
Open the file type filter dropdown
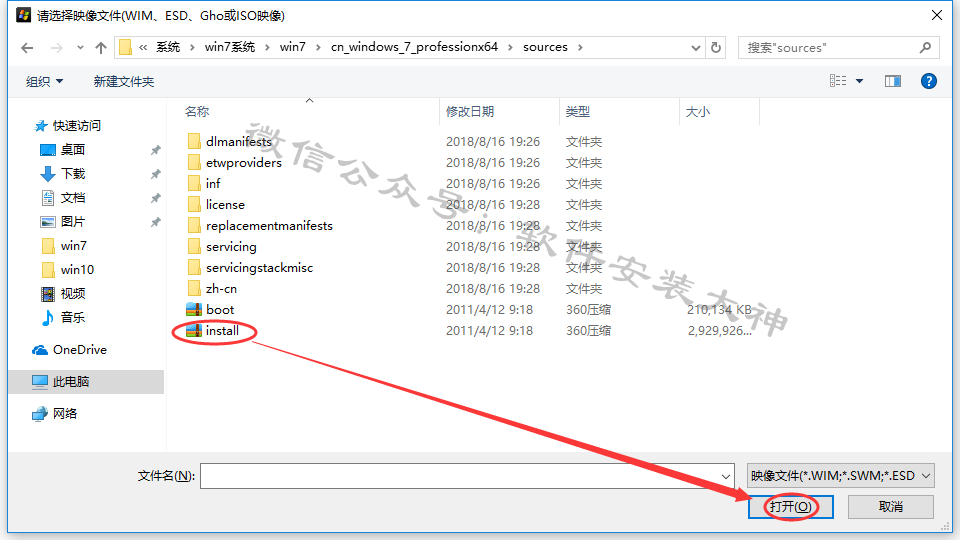point(841,476)
